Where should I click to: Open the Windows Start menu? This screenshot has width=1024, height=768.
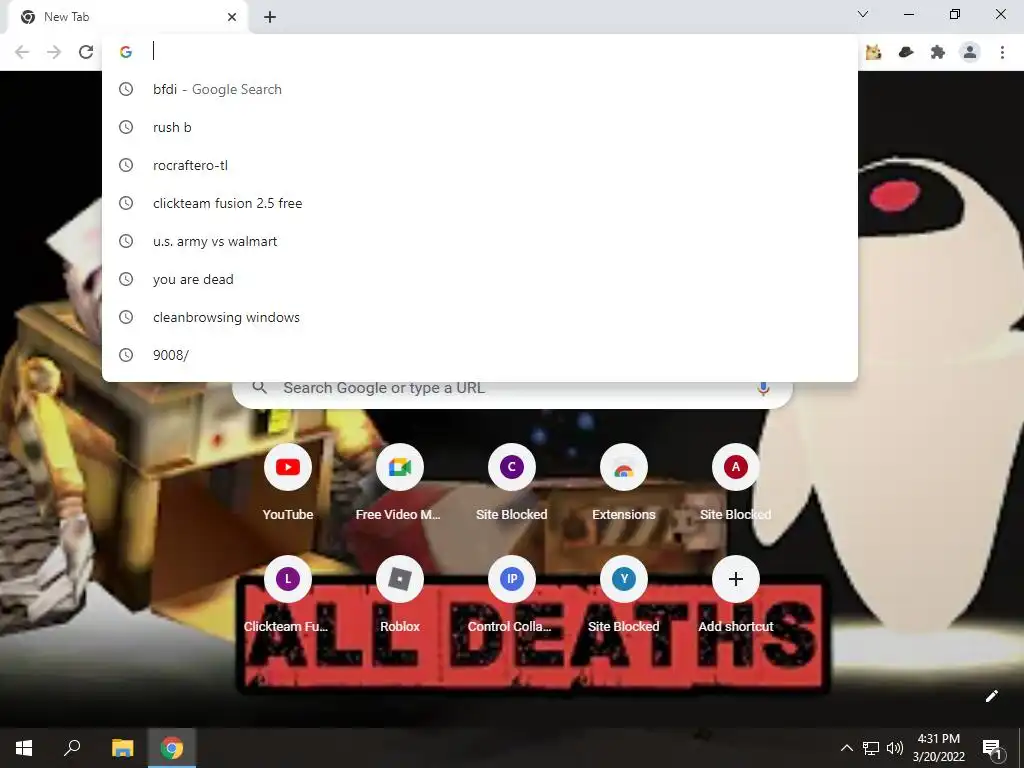pyautogui.click(x=24, y=748)
